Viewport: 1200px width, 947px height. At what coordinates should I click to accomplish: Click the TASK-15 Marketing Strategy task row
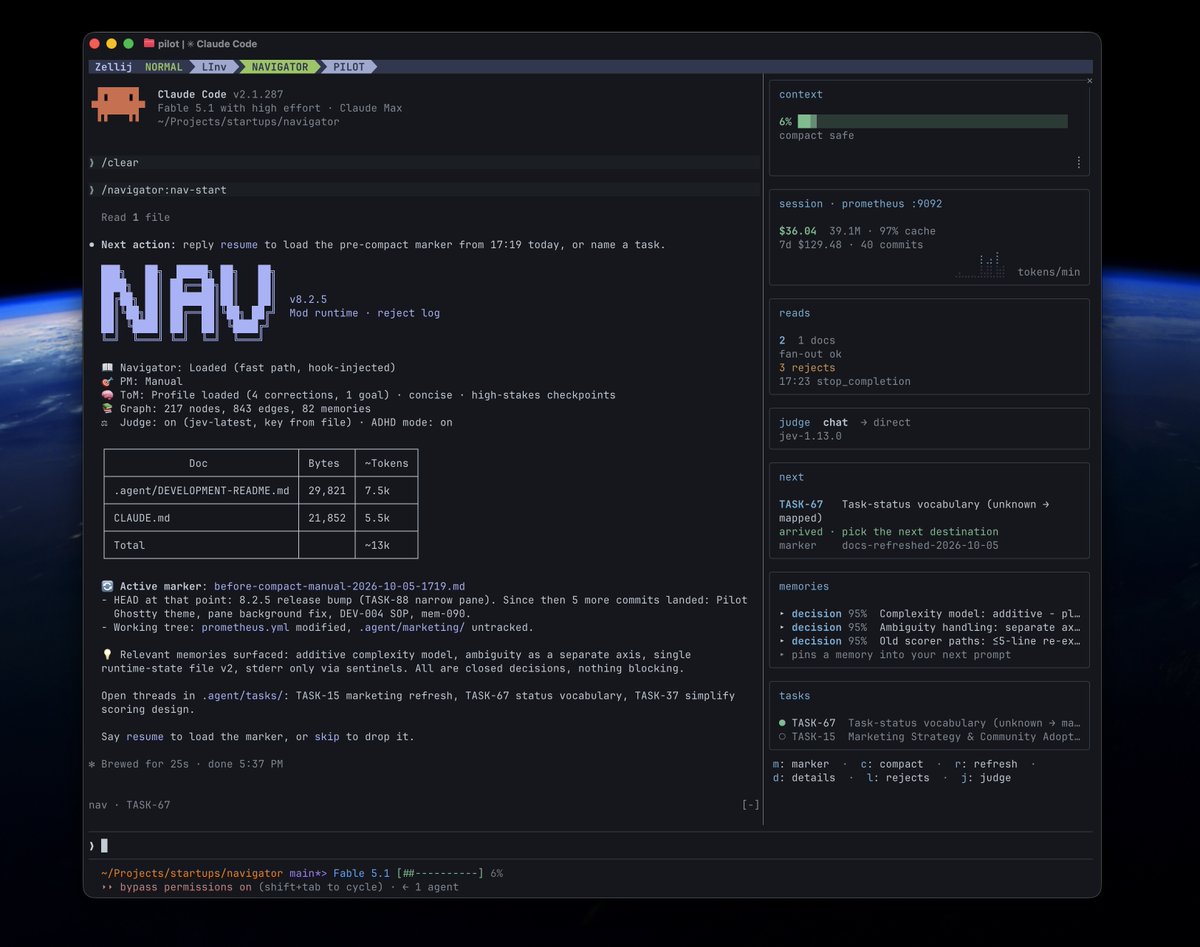pos(930,737)
